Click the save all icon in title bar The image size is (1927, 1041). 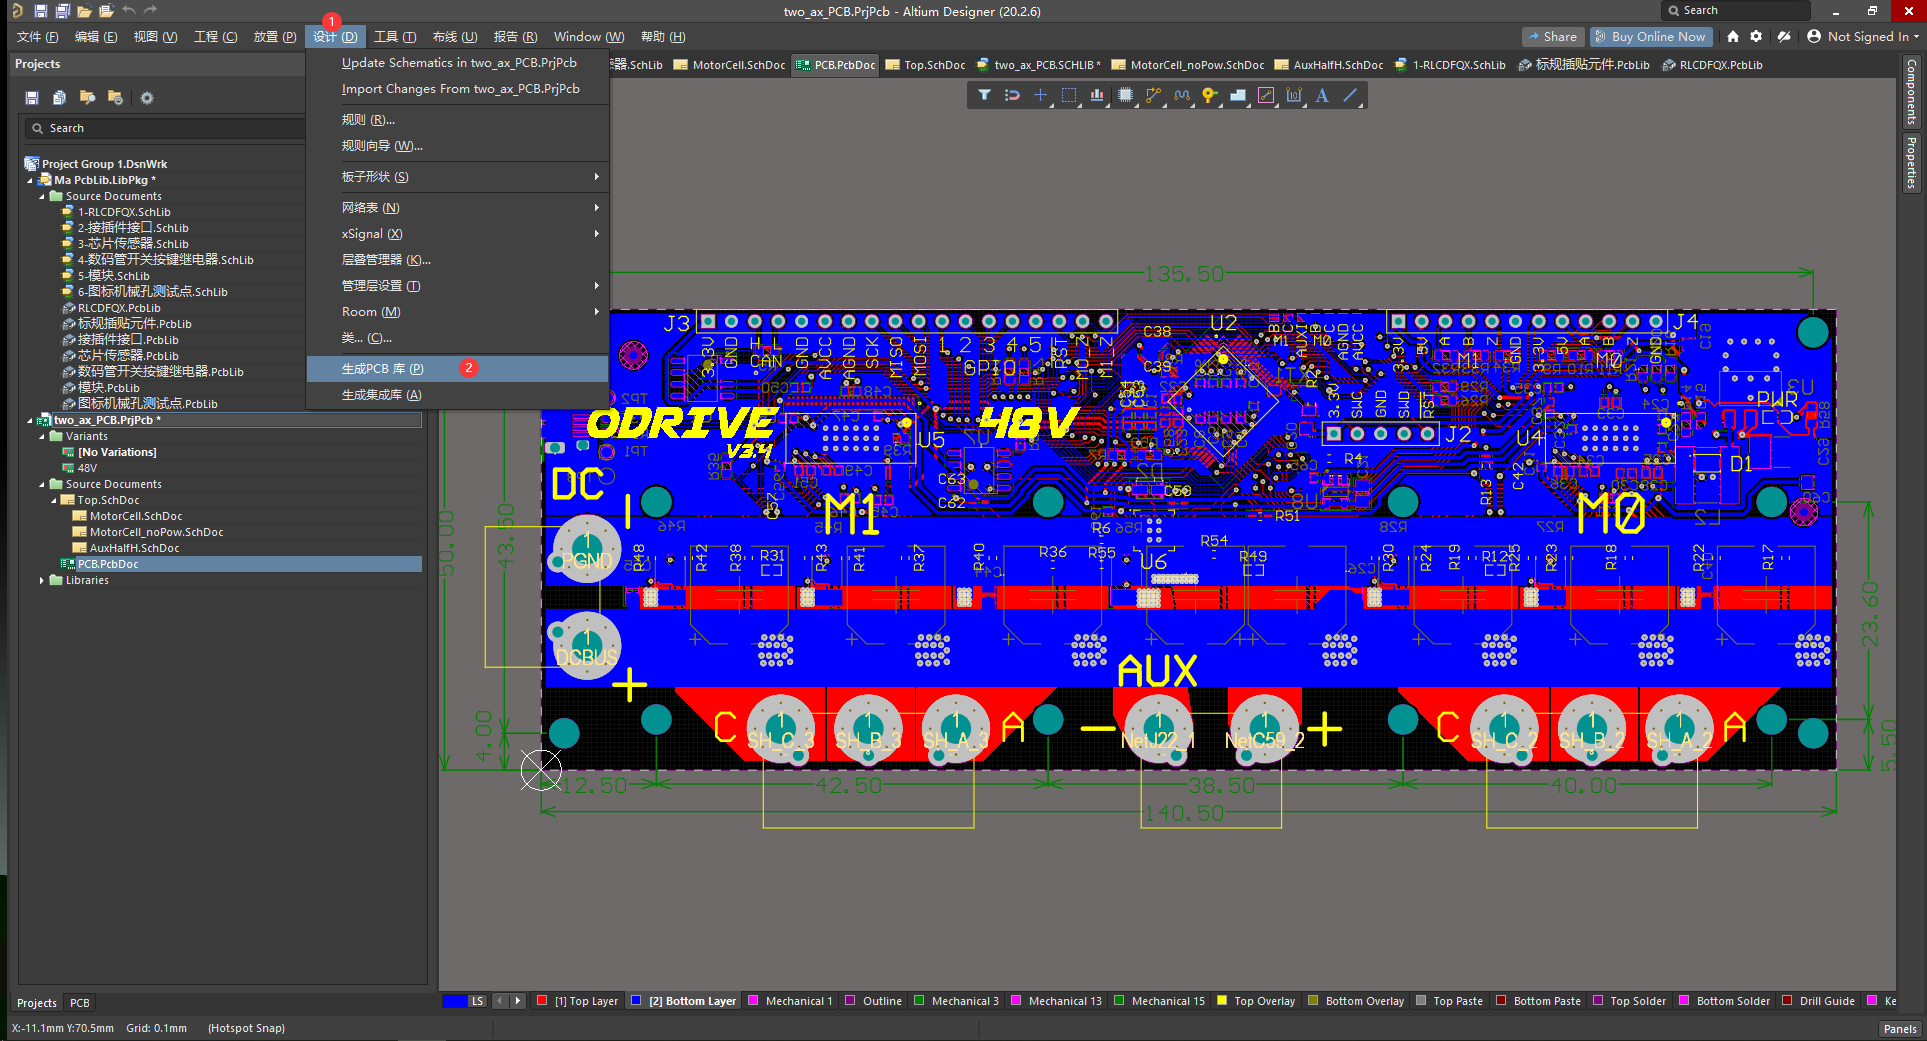pos(62,11)
